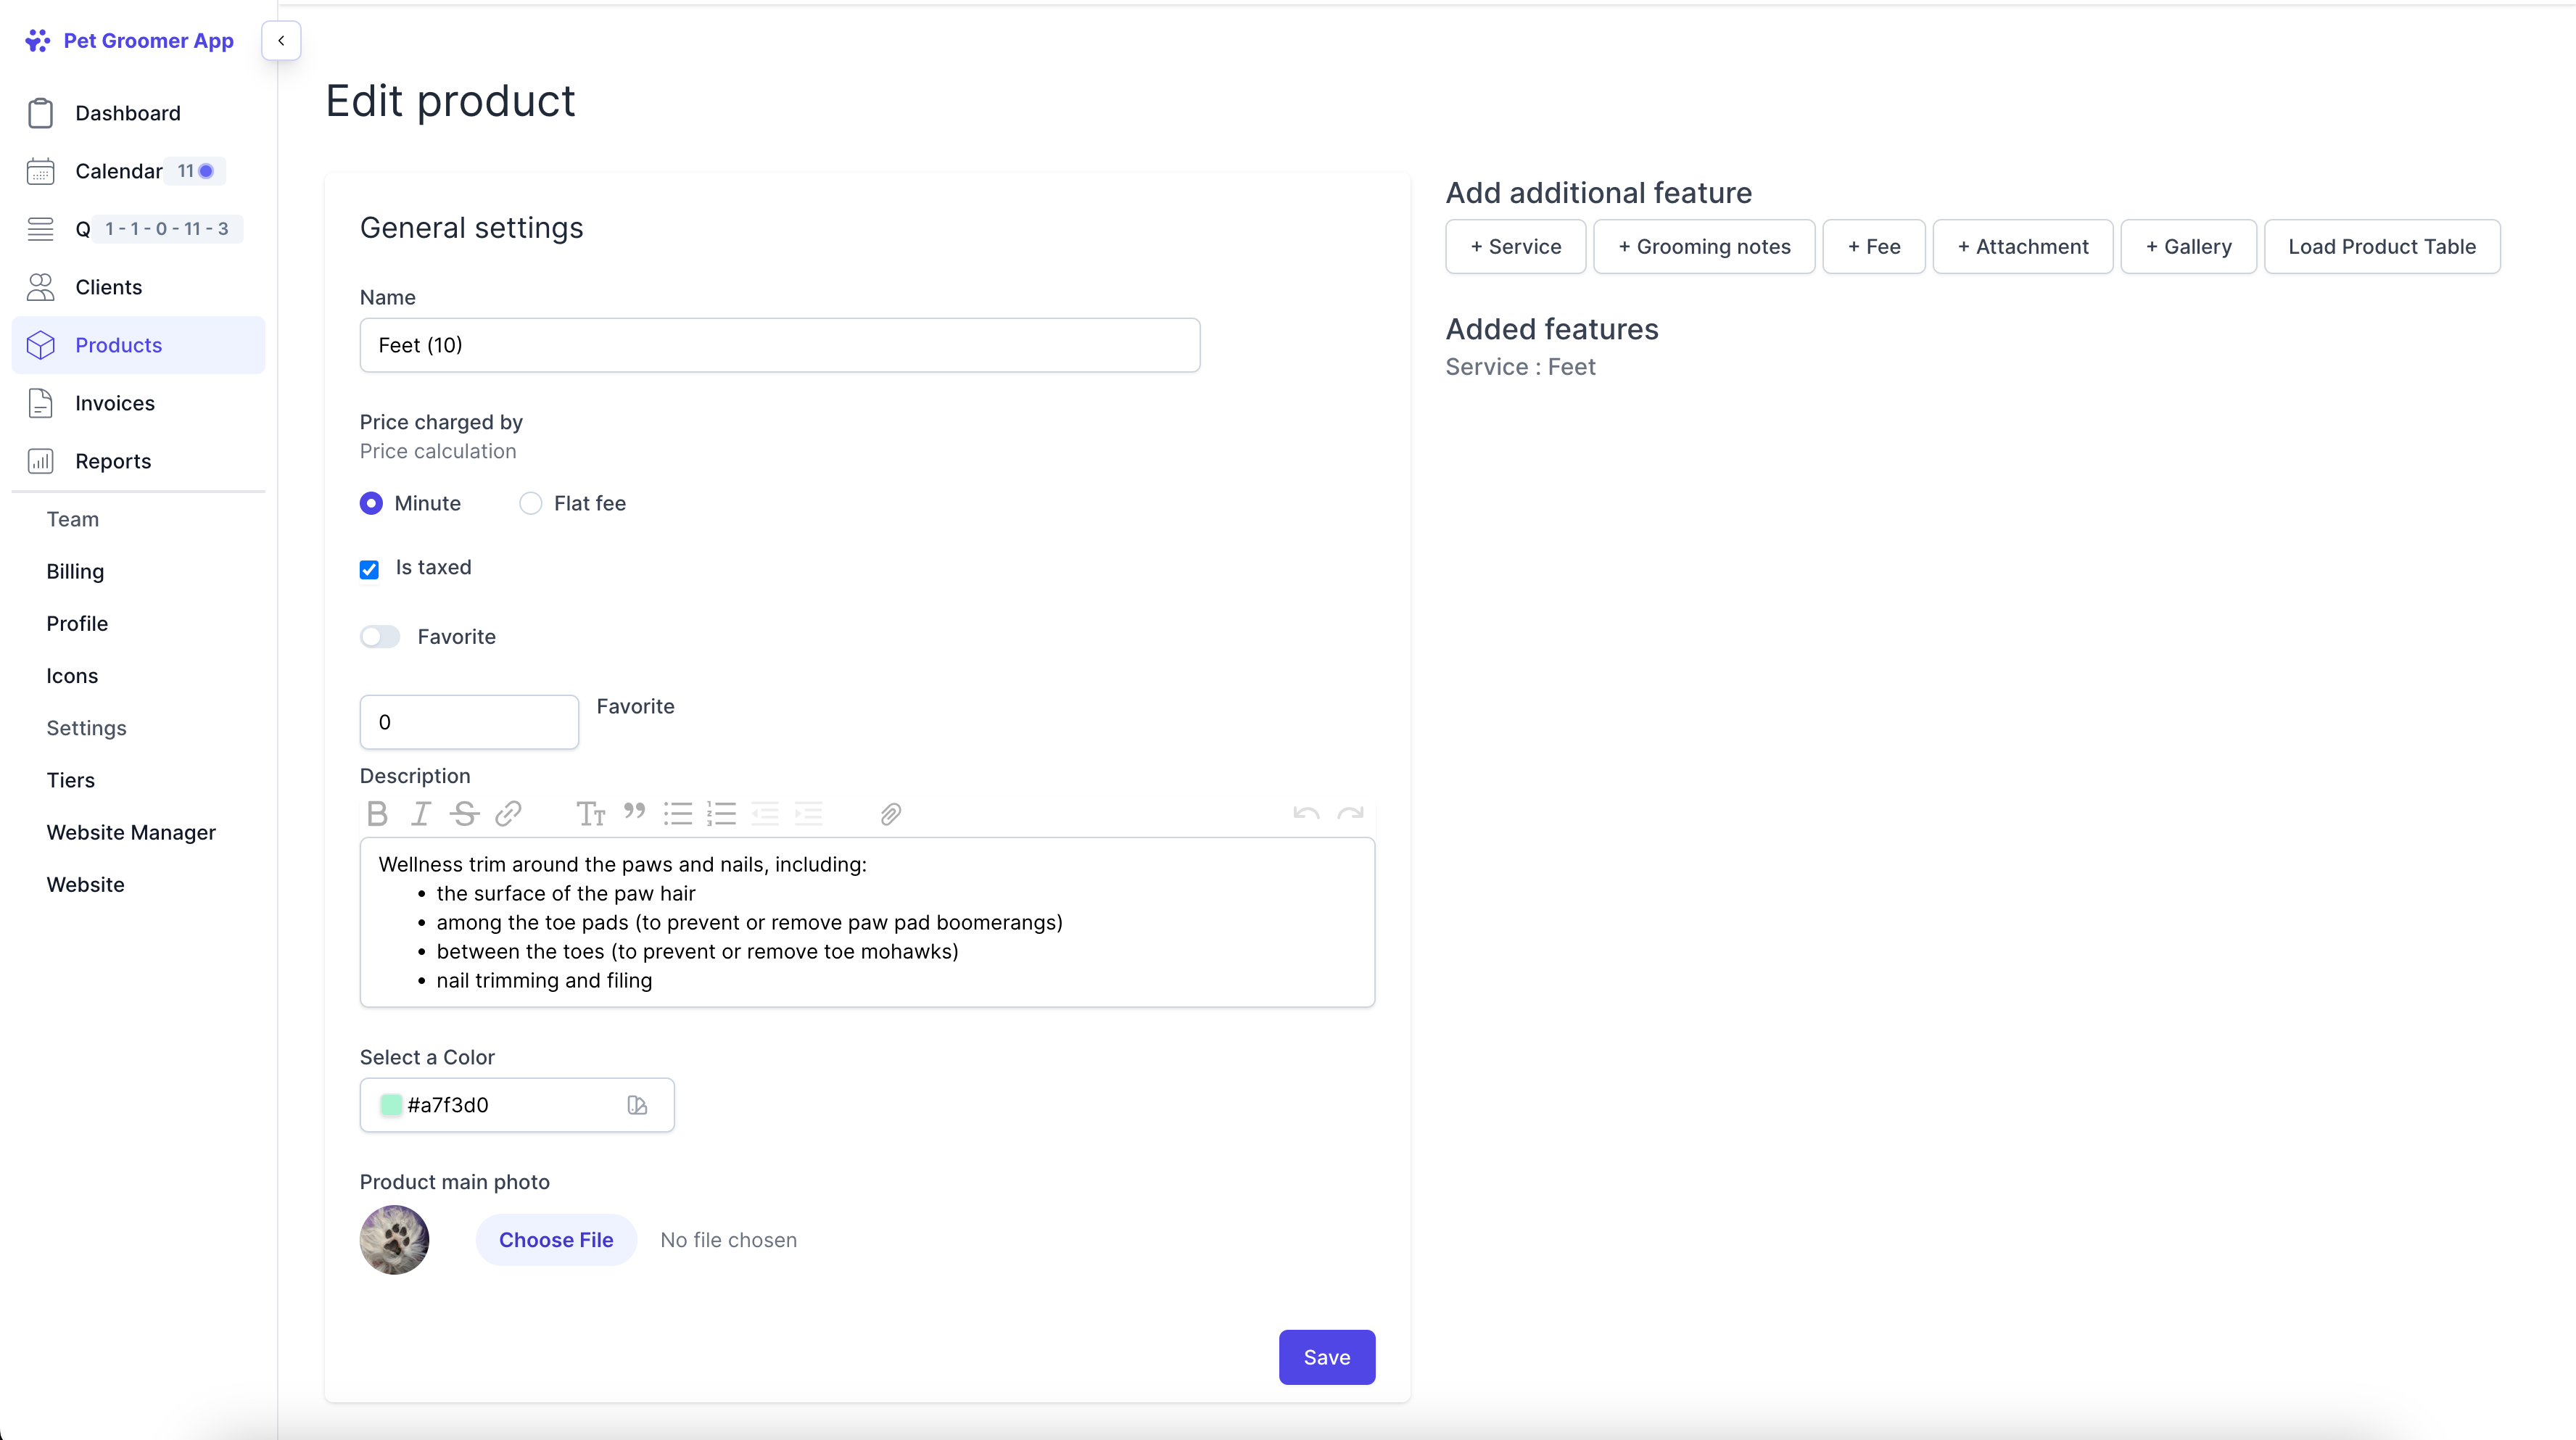Image resolution: width=2576 pixels, height=1440 pixels.
Task: Open Invoices in the sidebar
Action: click(115, 403)
